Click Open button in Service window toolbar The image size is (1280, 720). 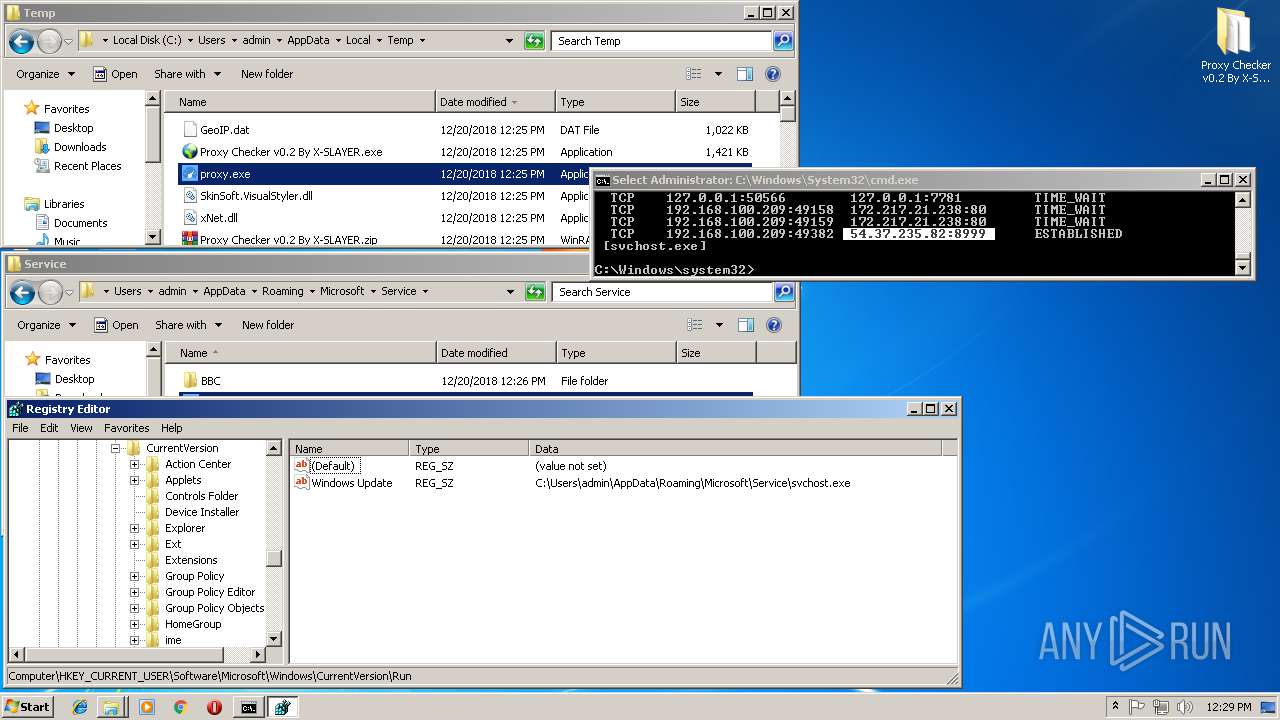(116, 325)
